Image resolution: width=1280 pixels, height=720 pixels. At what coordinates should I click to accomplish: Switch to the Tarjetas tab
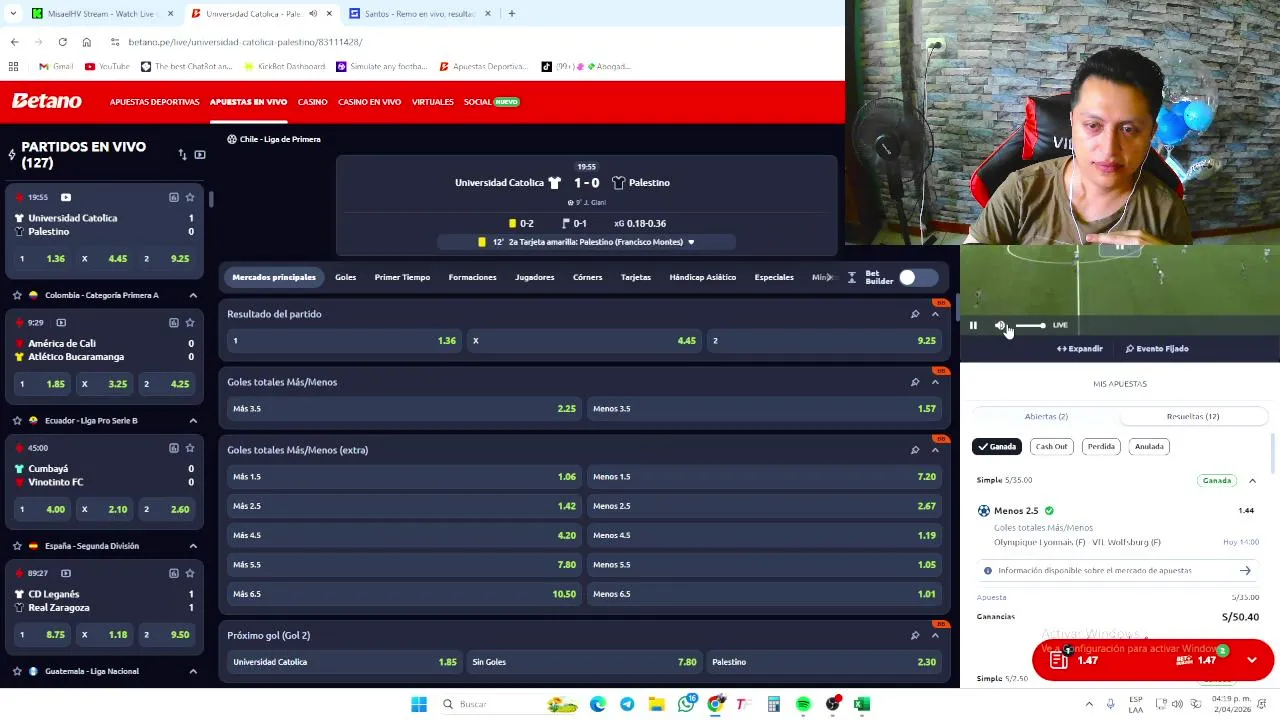[635, 277]
